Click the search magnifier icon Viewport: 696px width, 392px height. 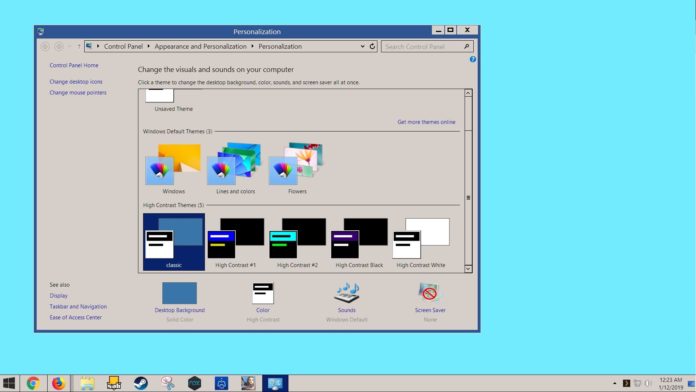(x=467, y=46)
